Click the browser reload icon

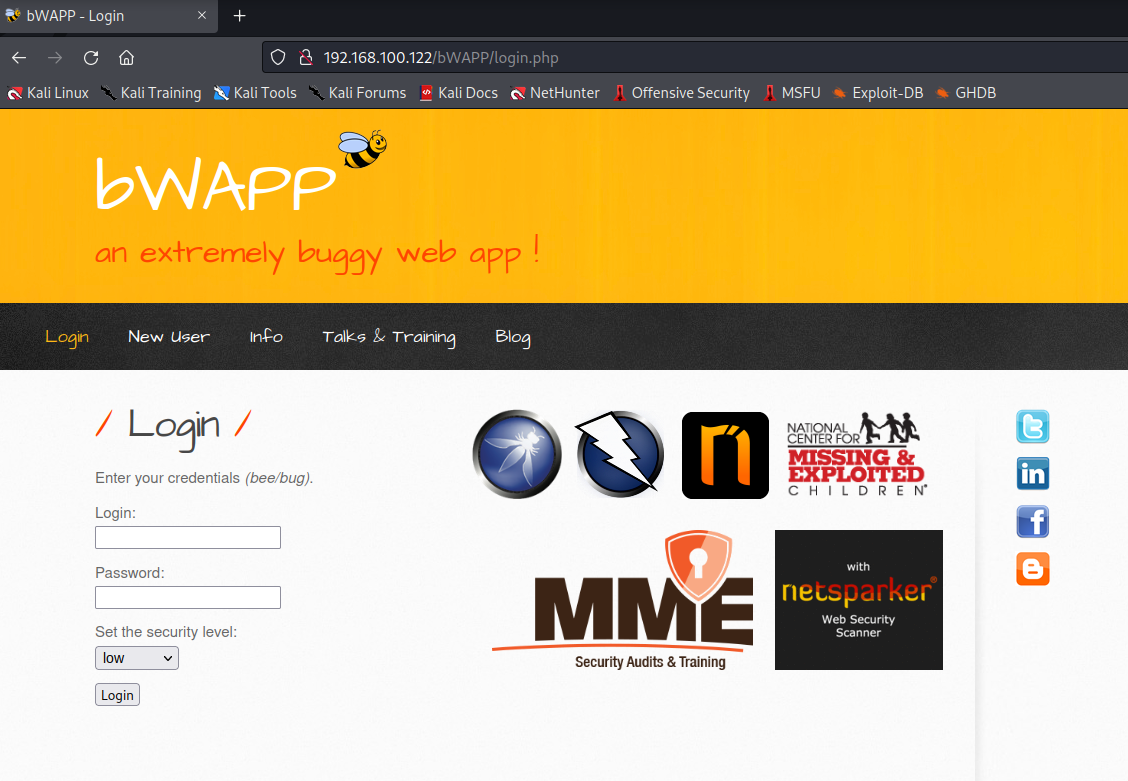[x=91, y=58]
